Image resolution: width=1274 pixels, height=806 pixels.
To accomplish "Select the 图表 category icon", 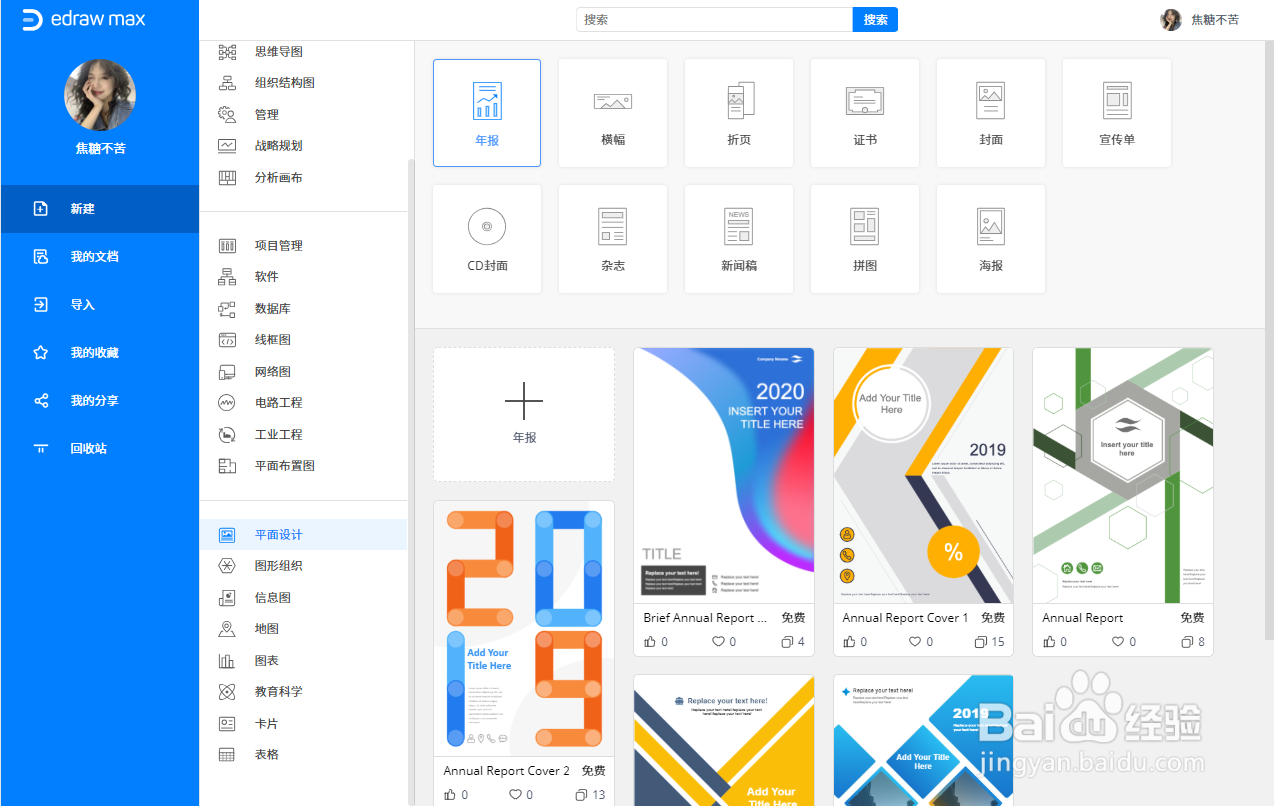I will 228,660.
